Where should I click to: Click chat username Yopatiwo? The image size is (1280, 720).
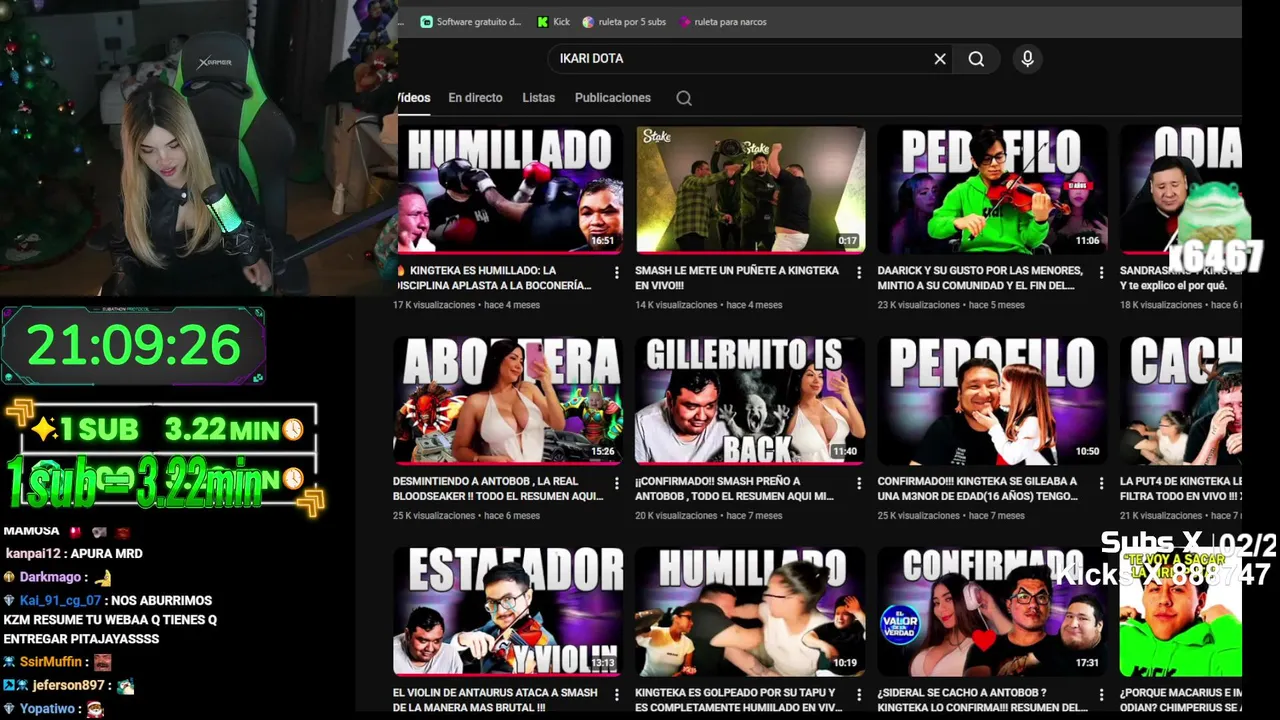[x=47, y=709]
